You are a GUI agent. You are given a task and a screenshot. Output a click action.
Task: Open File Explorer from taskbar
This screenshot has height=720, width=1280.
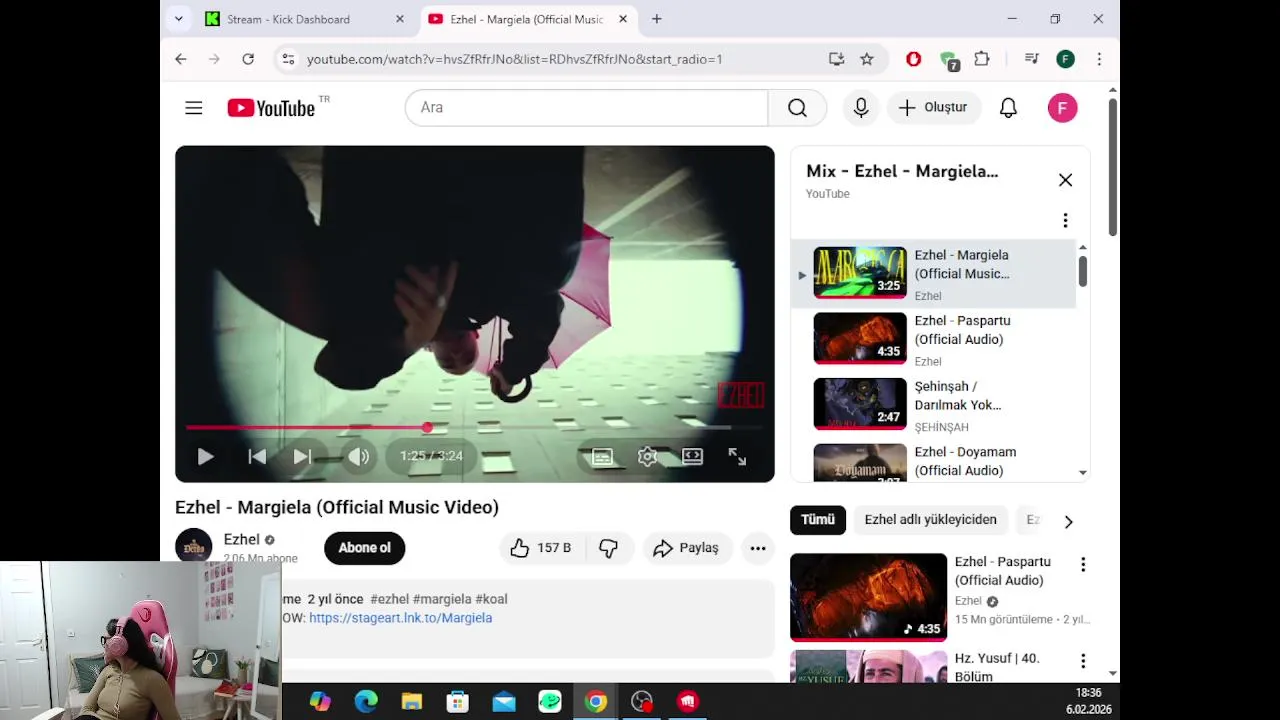click(412, 702)
